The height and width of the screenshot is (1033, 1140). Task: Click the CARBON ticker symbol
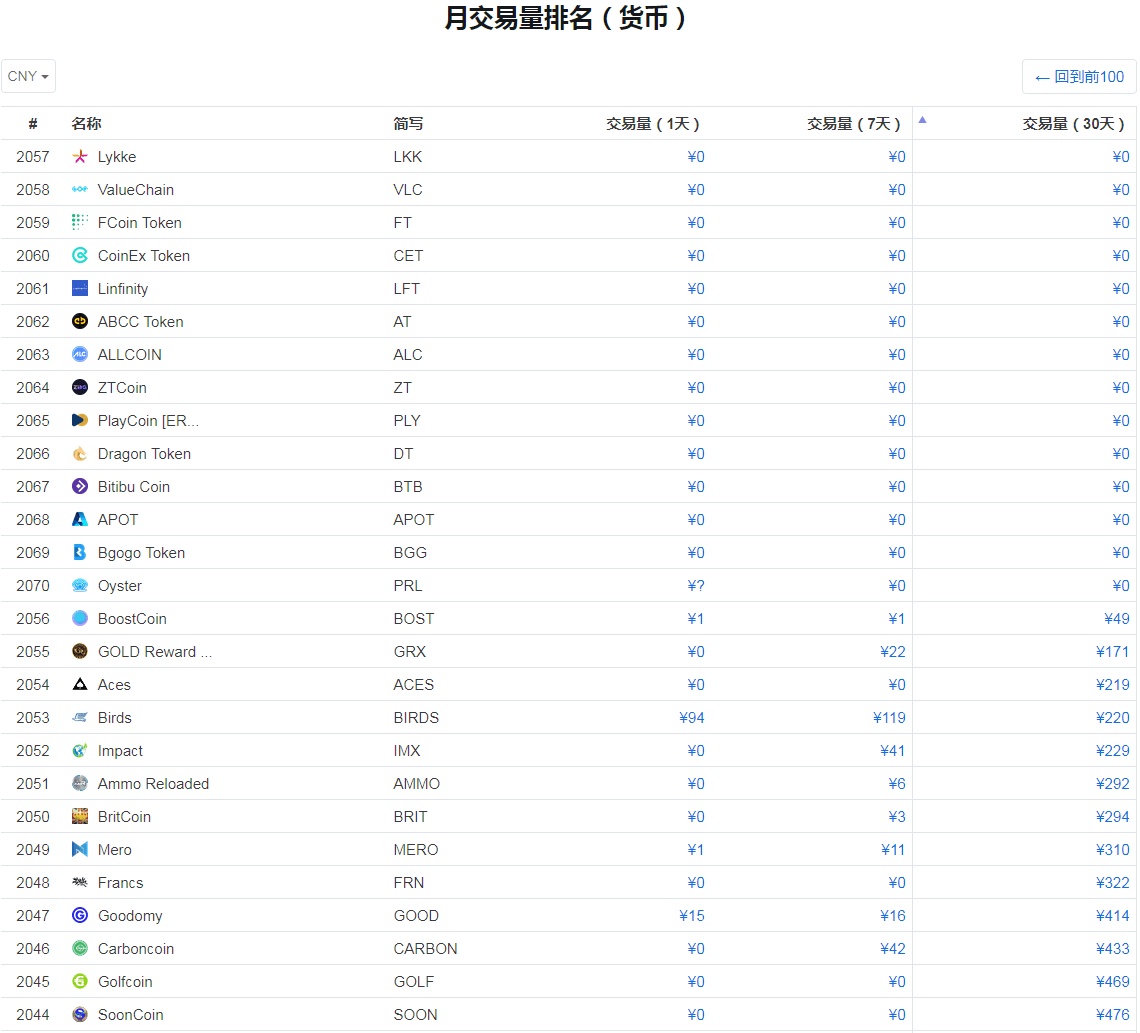coord(425,949)
